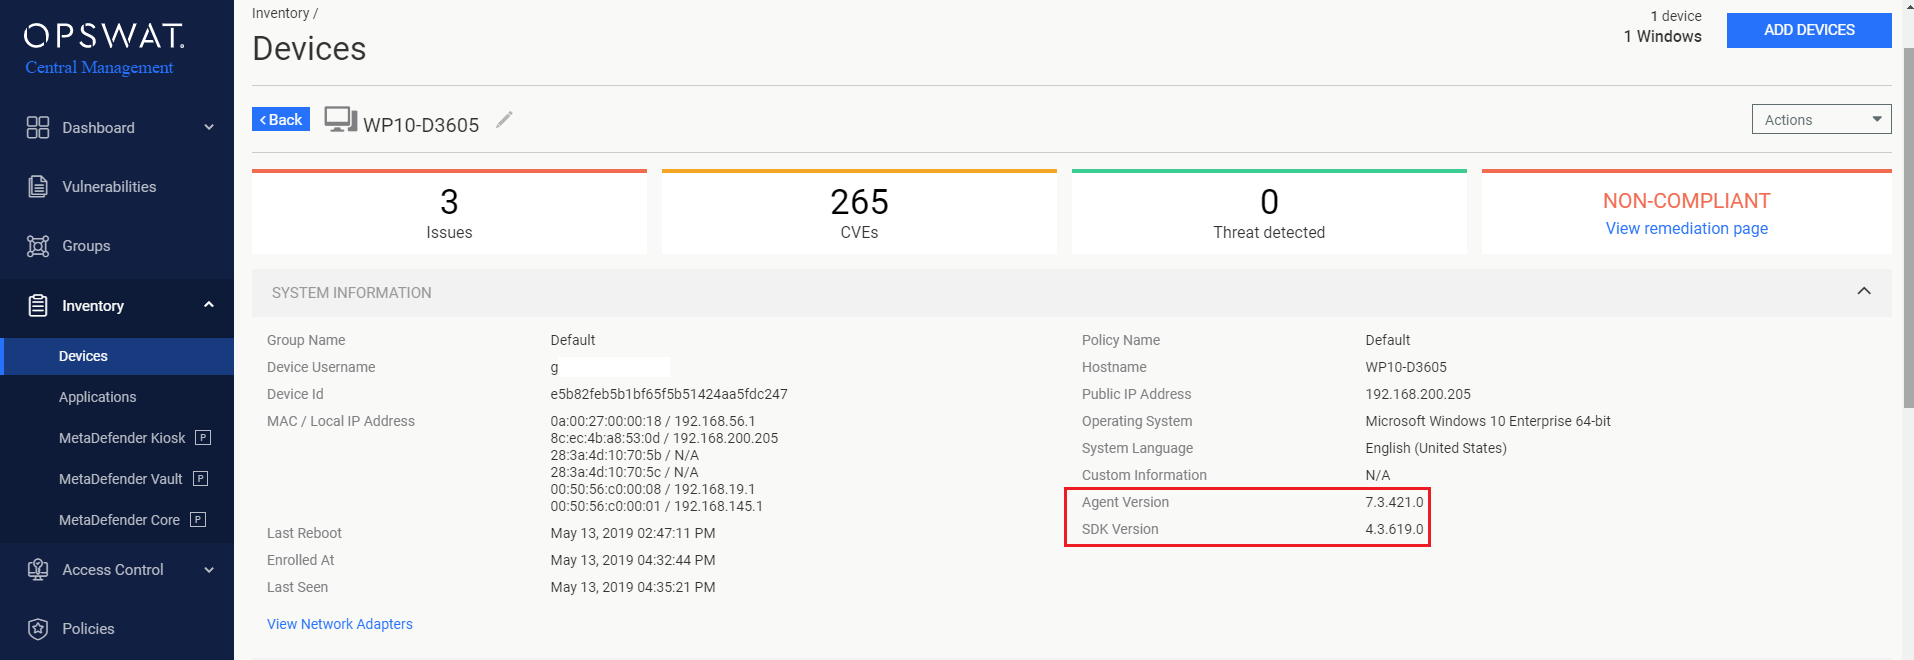The width and height of the screenshot is (1914, 660).
Task: Click the P badge next to MetaDefender Core
Action: pos(198,519)
